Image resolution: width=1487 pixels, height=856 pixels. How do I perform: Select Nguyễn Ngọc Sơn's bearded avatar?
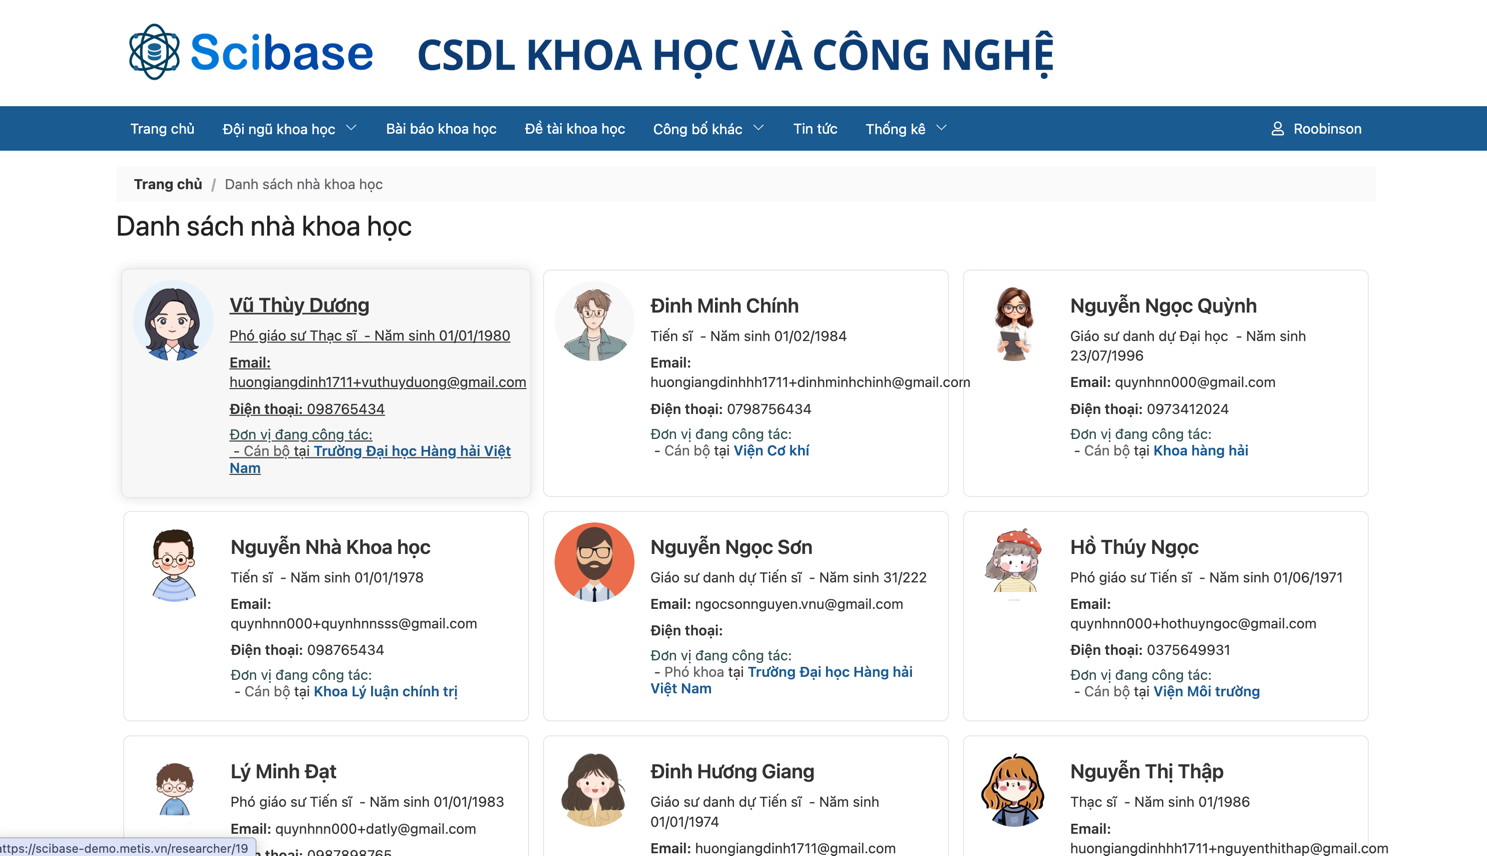(594, 563)
